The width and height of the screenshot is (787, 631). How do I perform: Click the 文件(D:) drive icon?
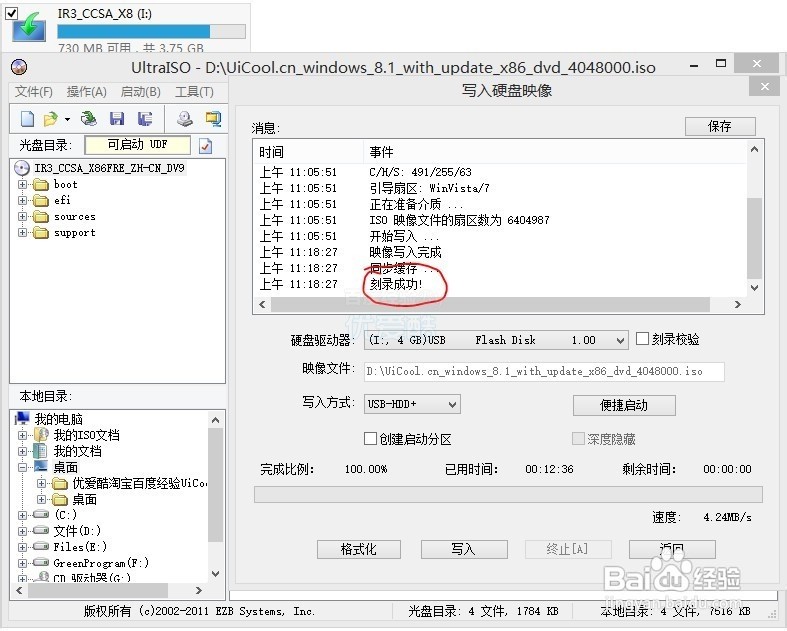click(x=41, y=531)
